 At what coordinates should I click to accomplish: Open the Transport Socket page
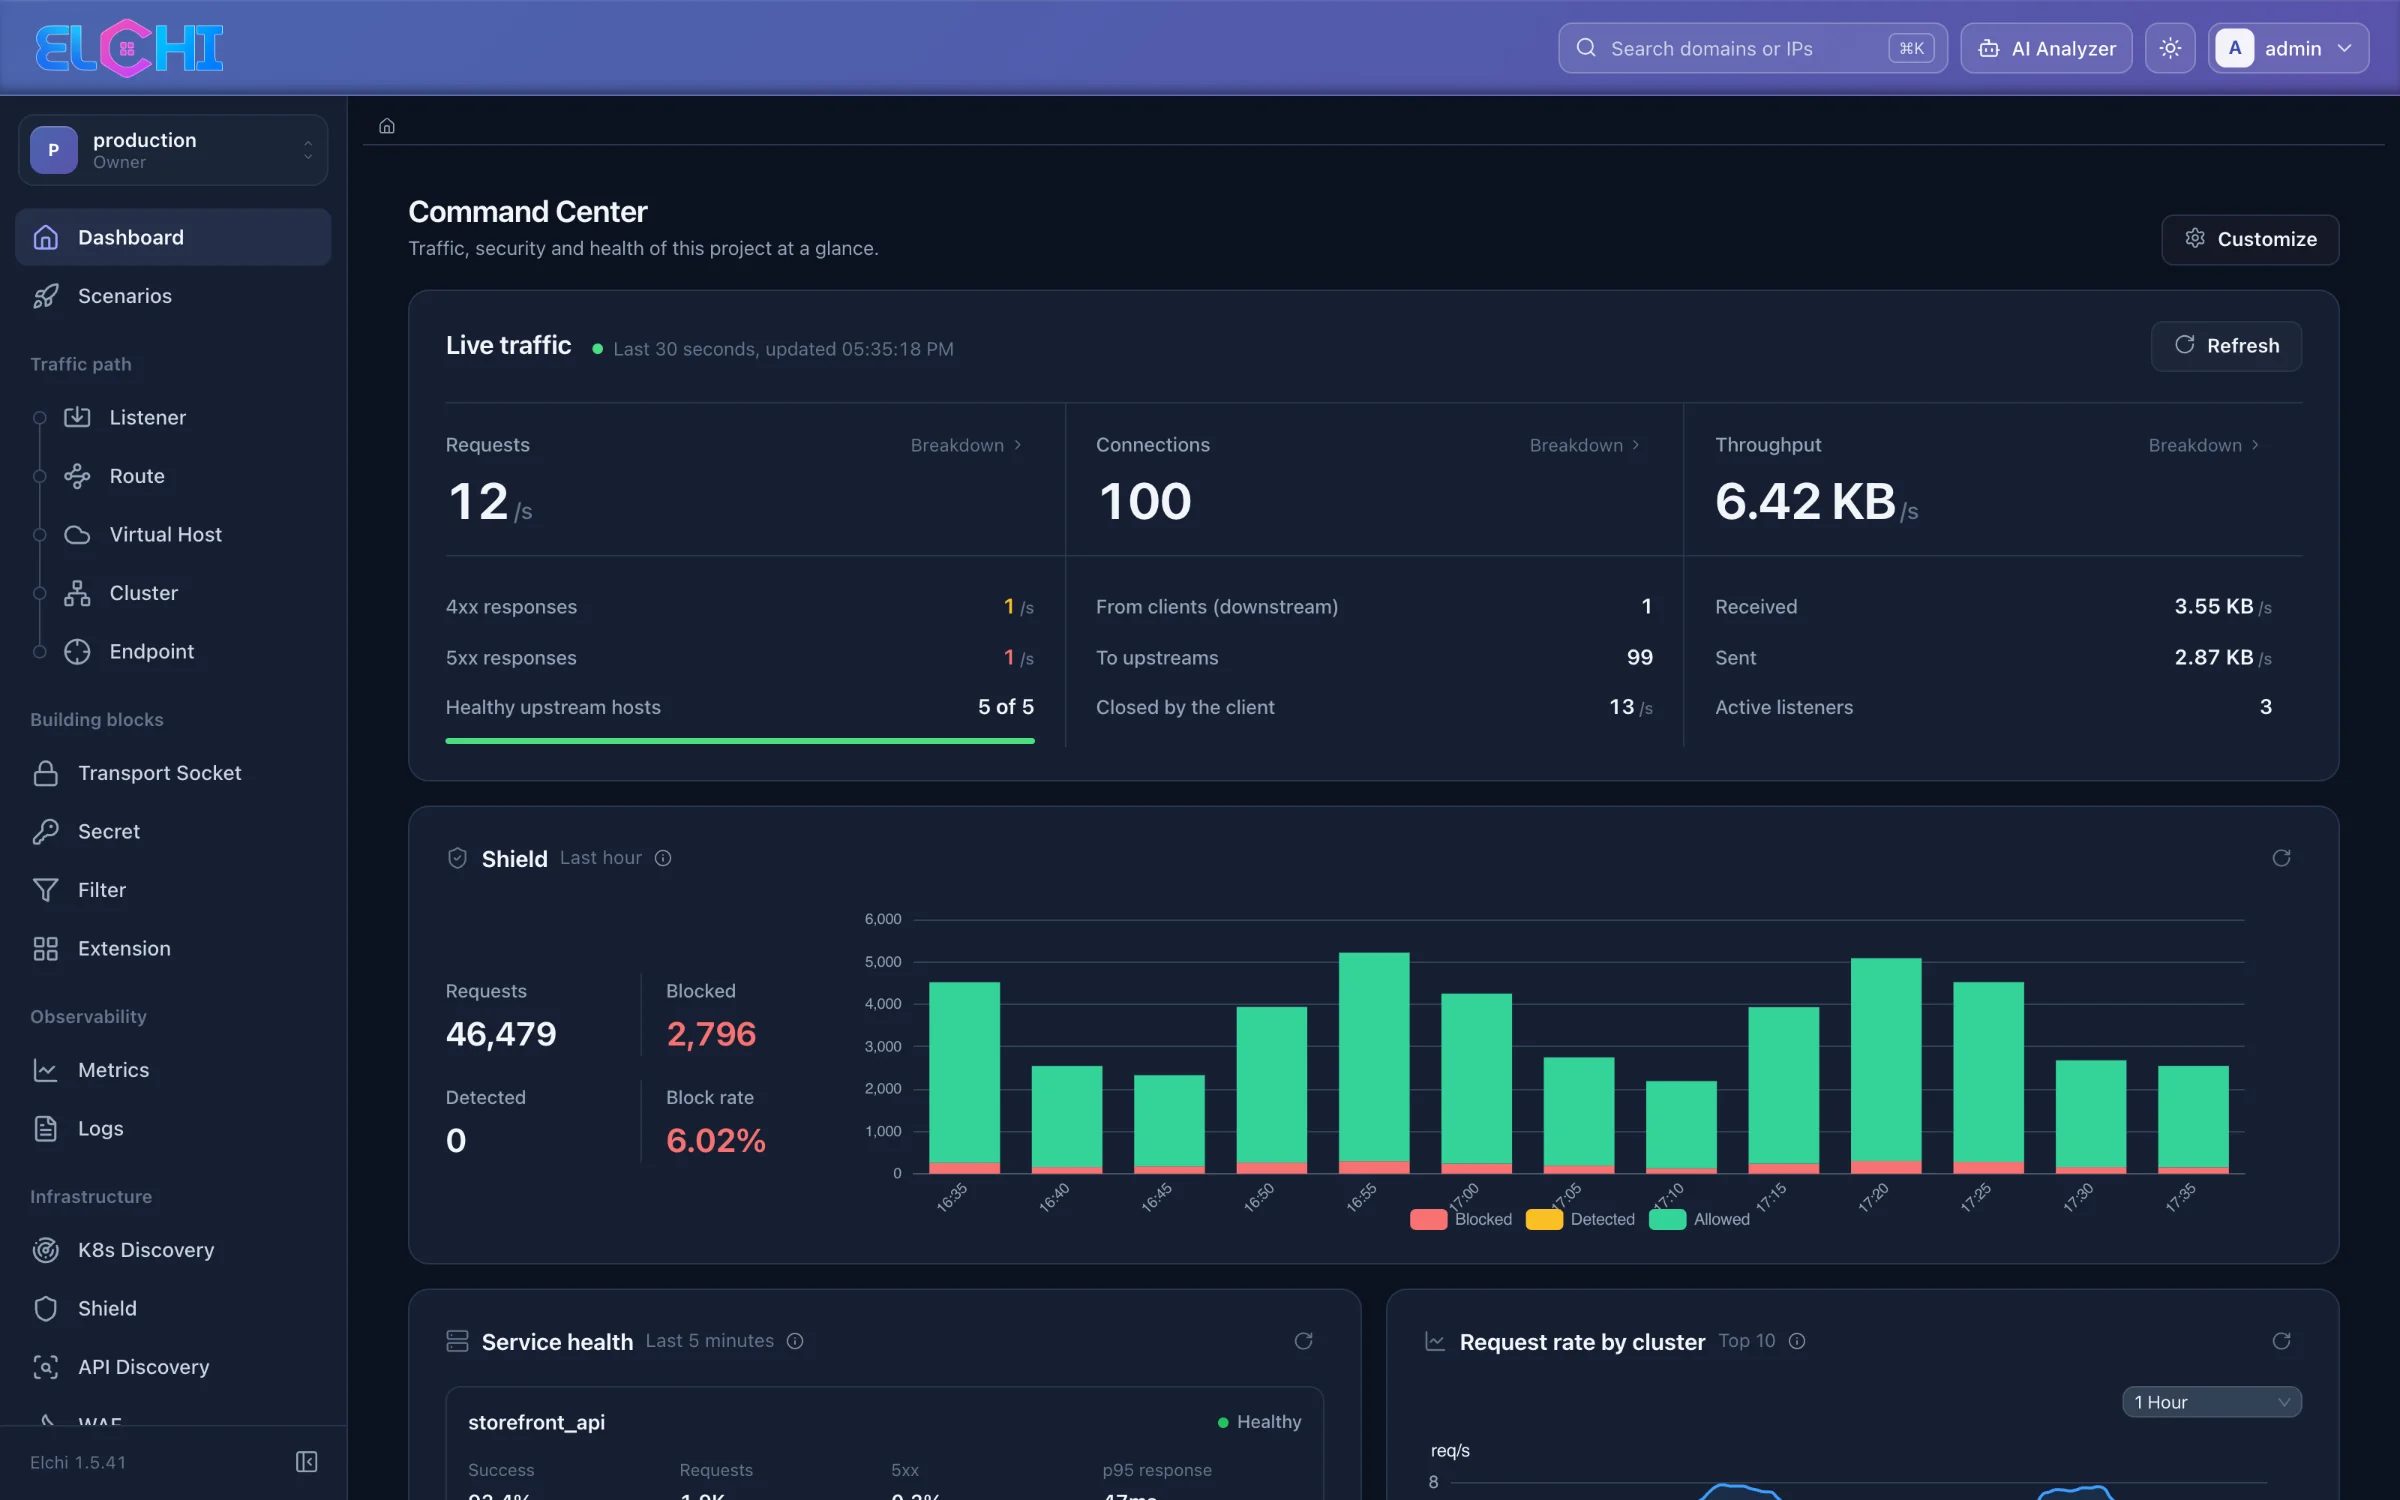pos(159,773)
